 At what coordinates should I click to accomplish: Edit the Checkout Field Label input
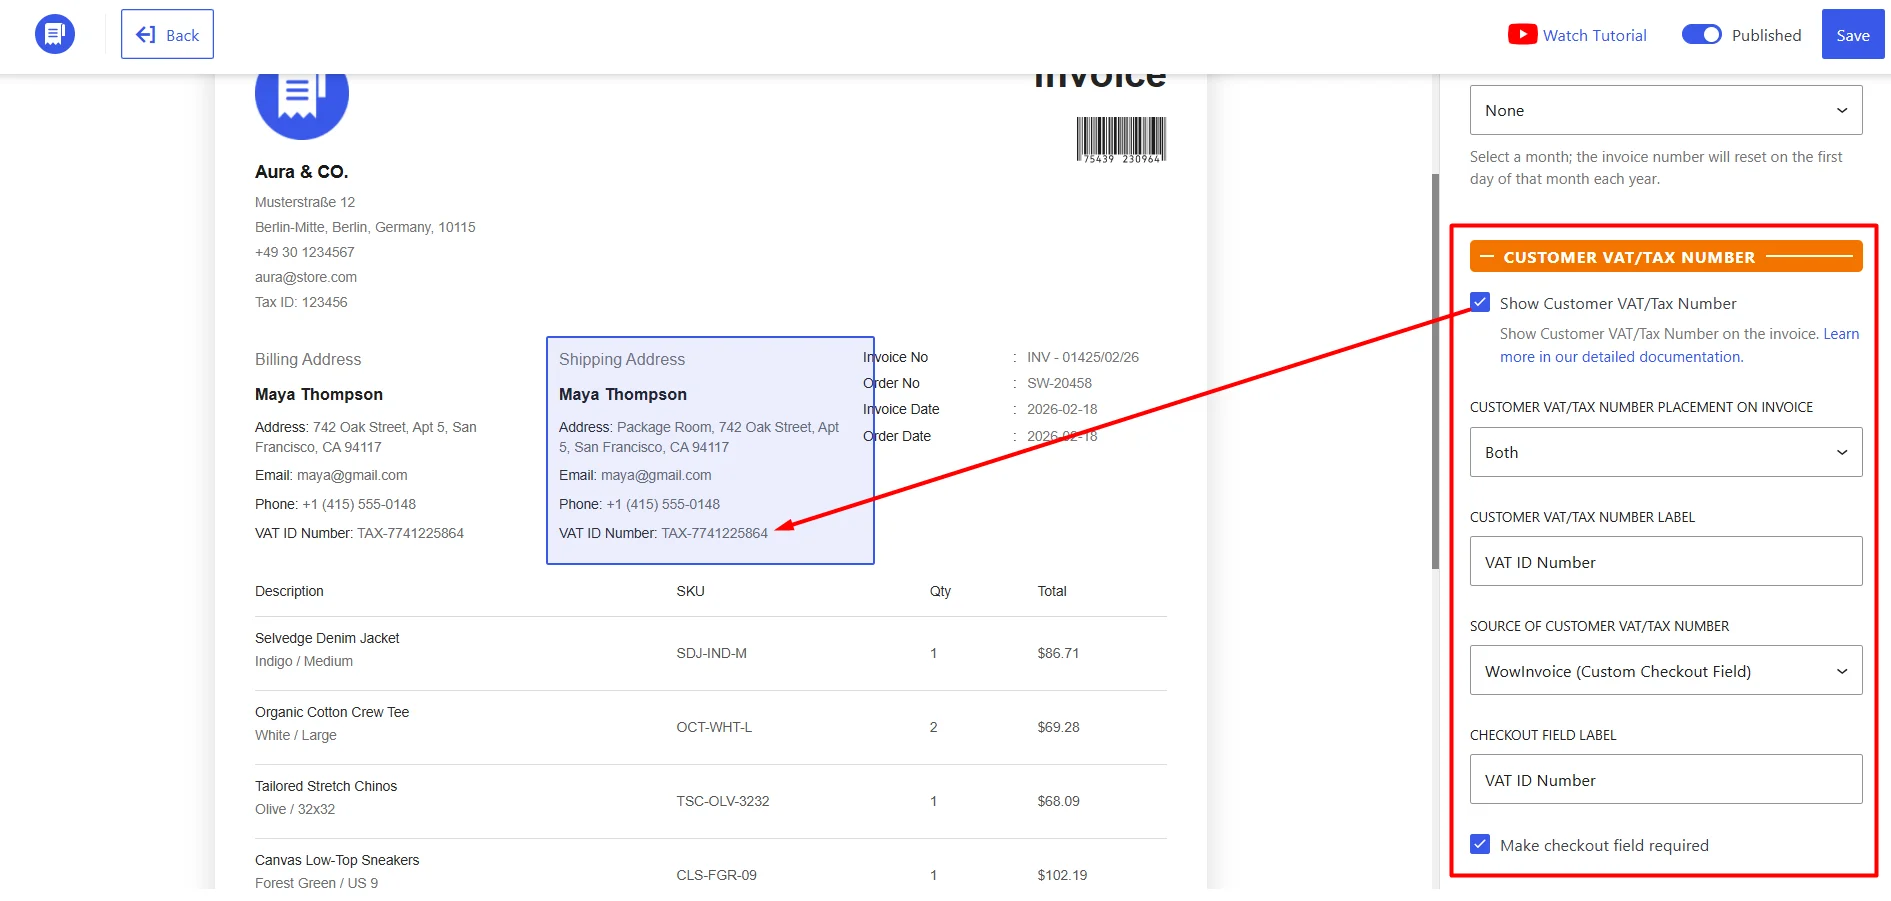[x=1666, y=779]
